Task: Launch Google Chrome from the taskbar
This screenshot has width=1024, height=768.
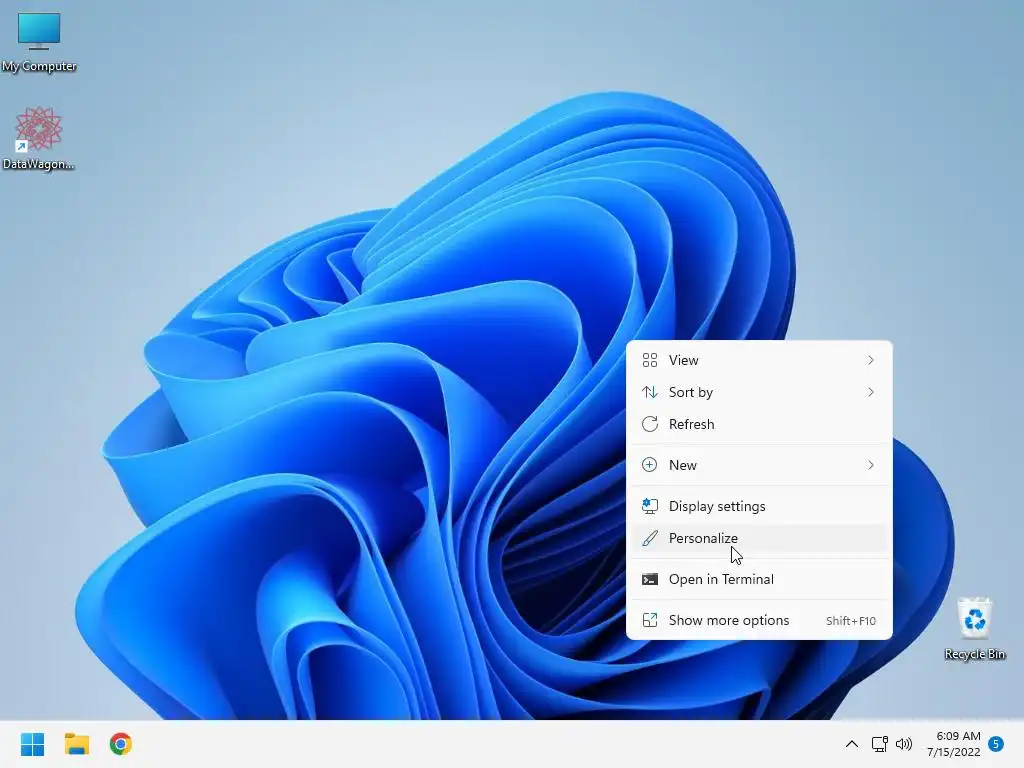Action: click(x=121, y=744)
